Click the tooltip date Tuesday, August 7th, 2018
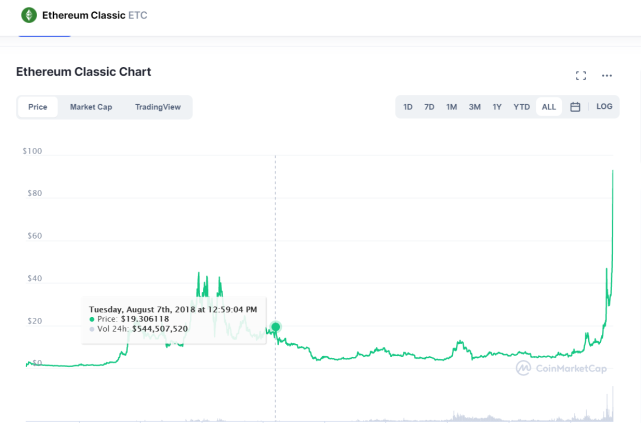Image resolution: width=641 pixels, height=423 pixels. [142, 309]
